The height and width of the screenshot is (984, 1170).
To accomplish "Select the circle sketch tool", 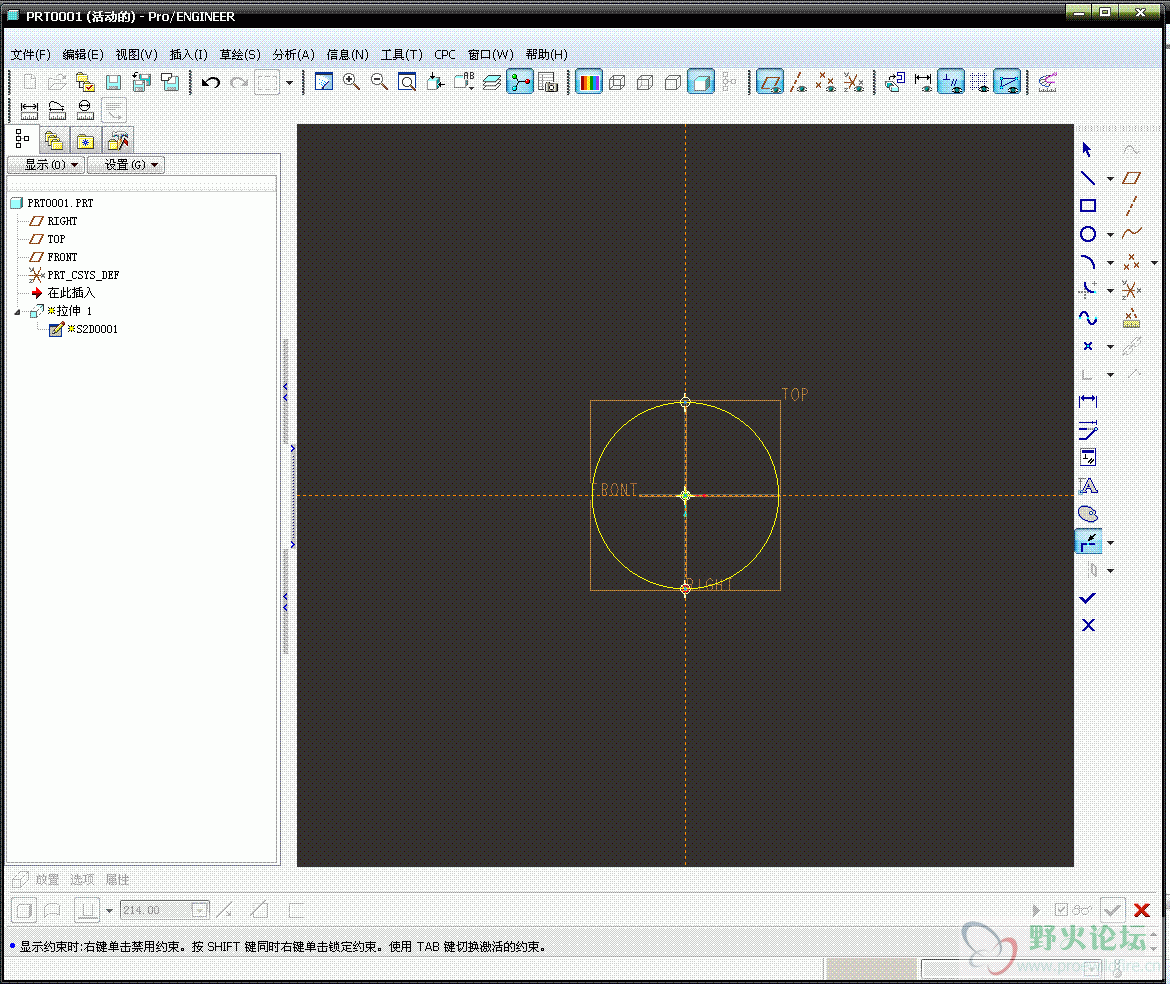I will [x=1088, y=234].
